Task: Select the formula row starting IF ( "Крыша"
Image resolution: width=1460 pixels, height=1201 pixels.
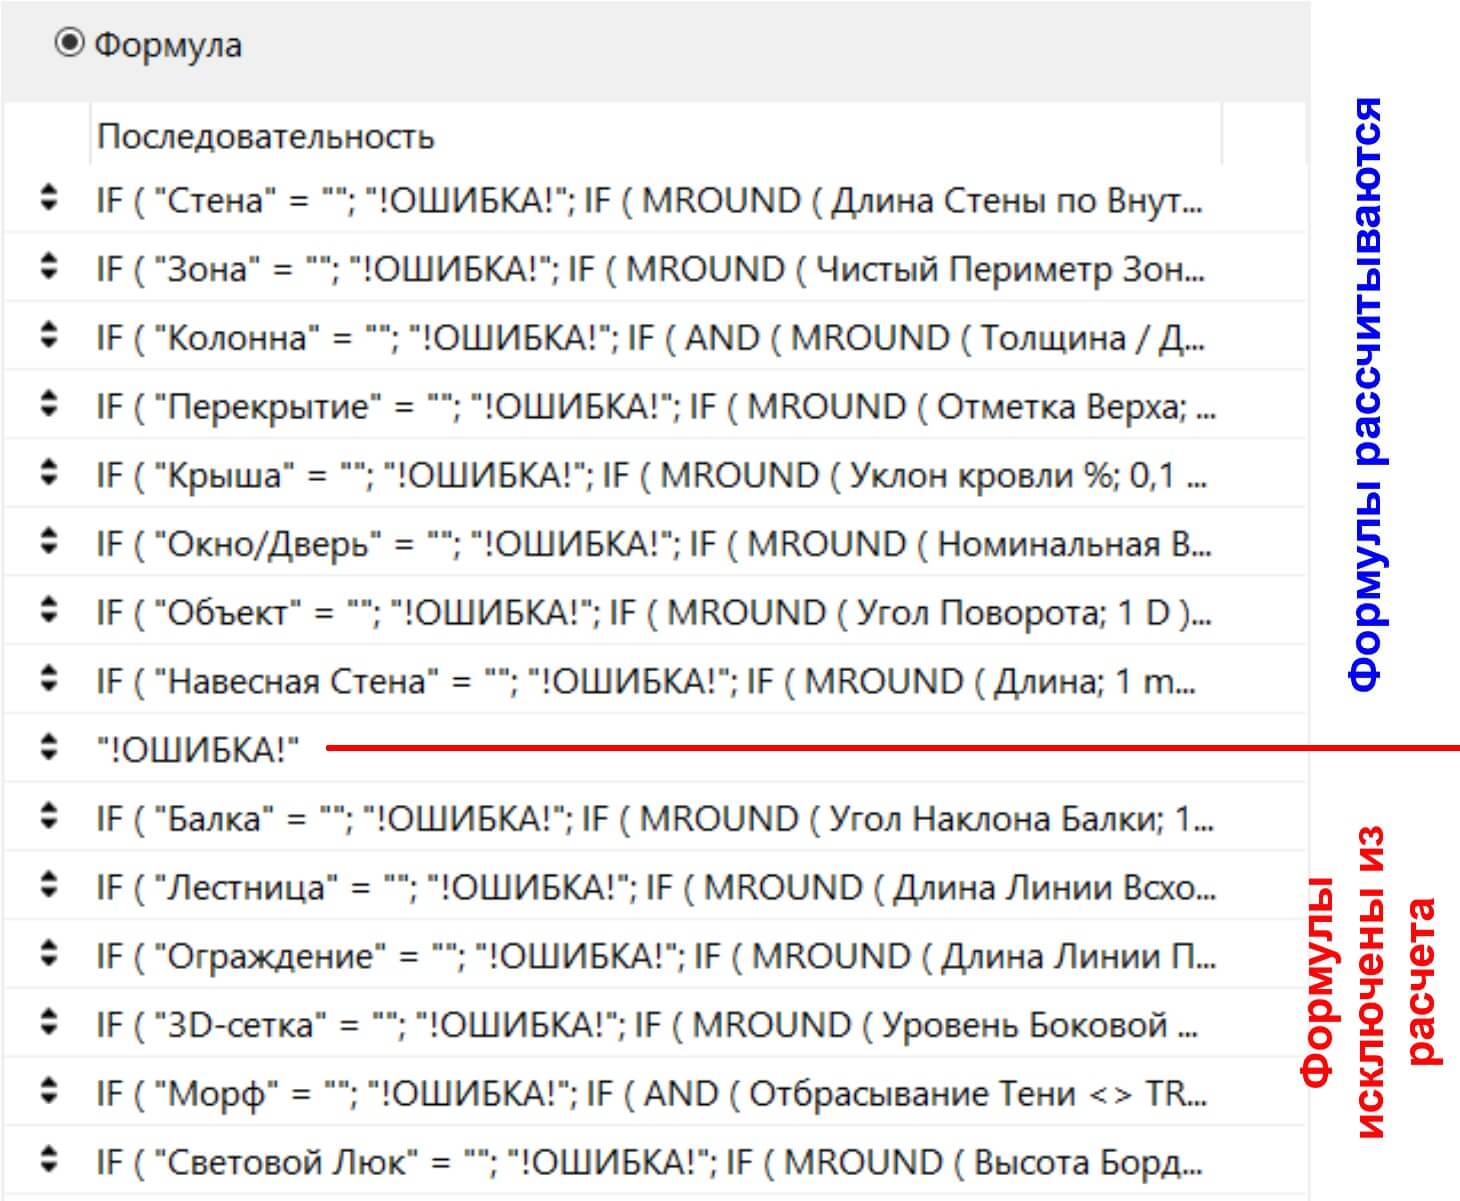Action: tap(655, 474)
